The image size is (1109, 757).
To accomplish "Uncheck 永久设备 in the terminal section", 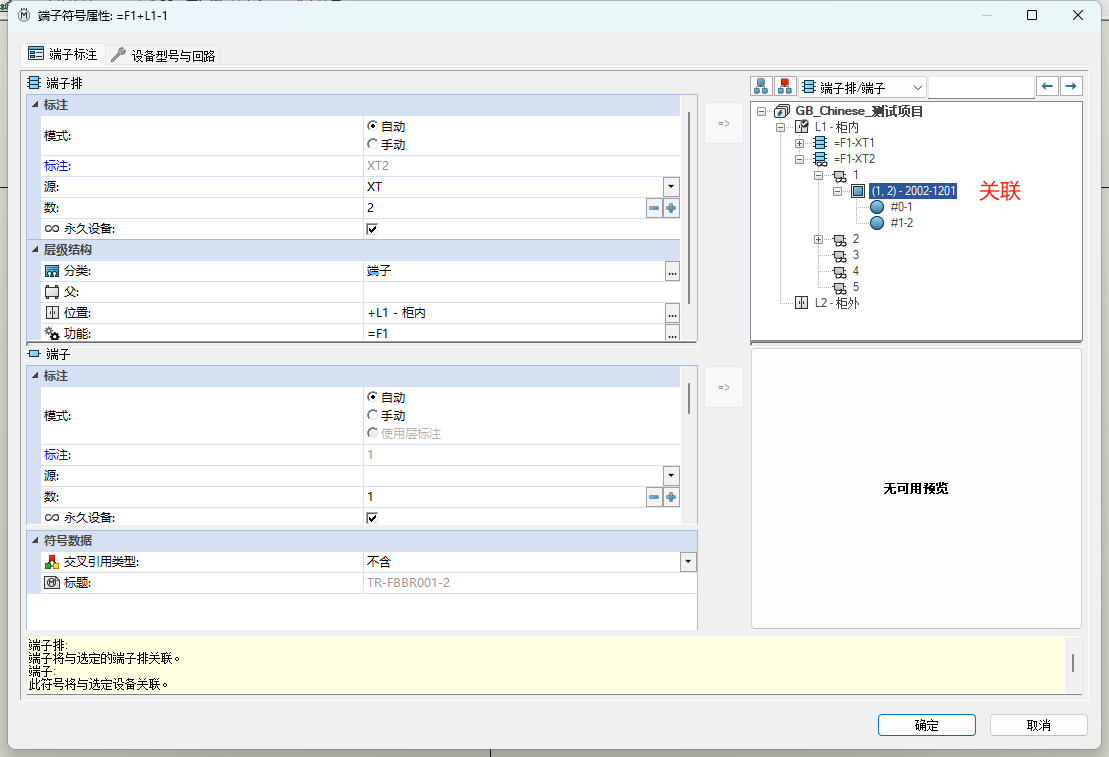I will [371, 517].
